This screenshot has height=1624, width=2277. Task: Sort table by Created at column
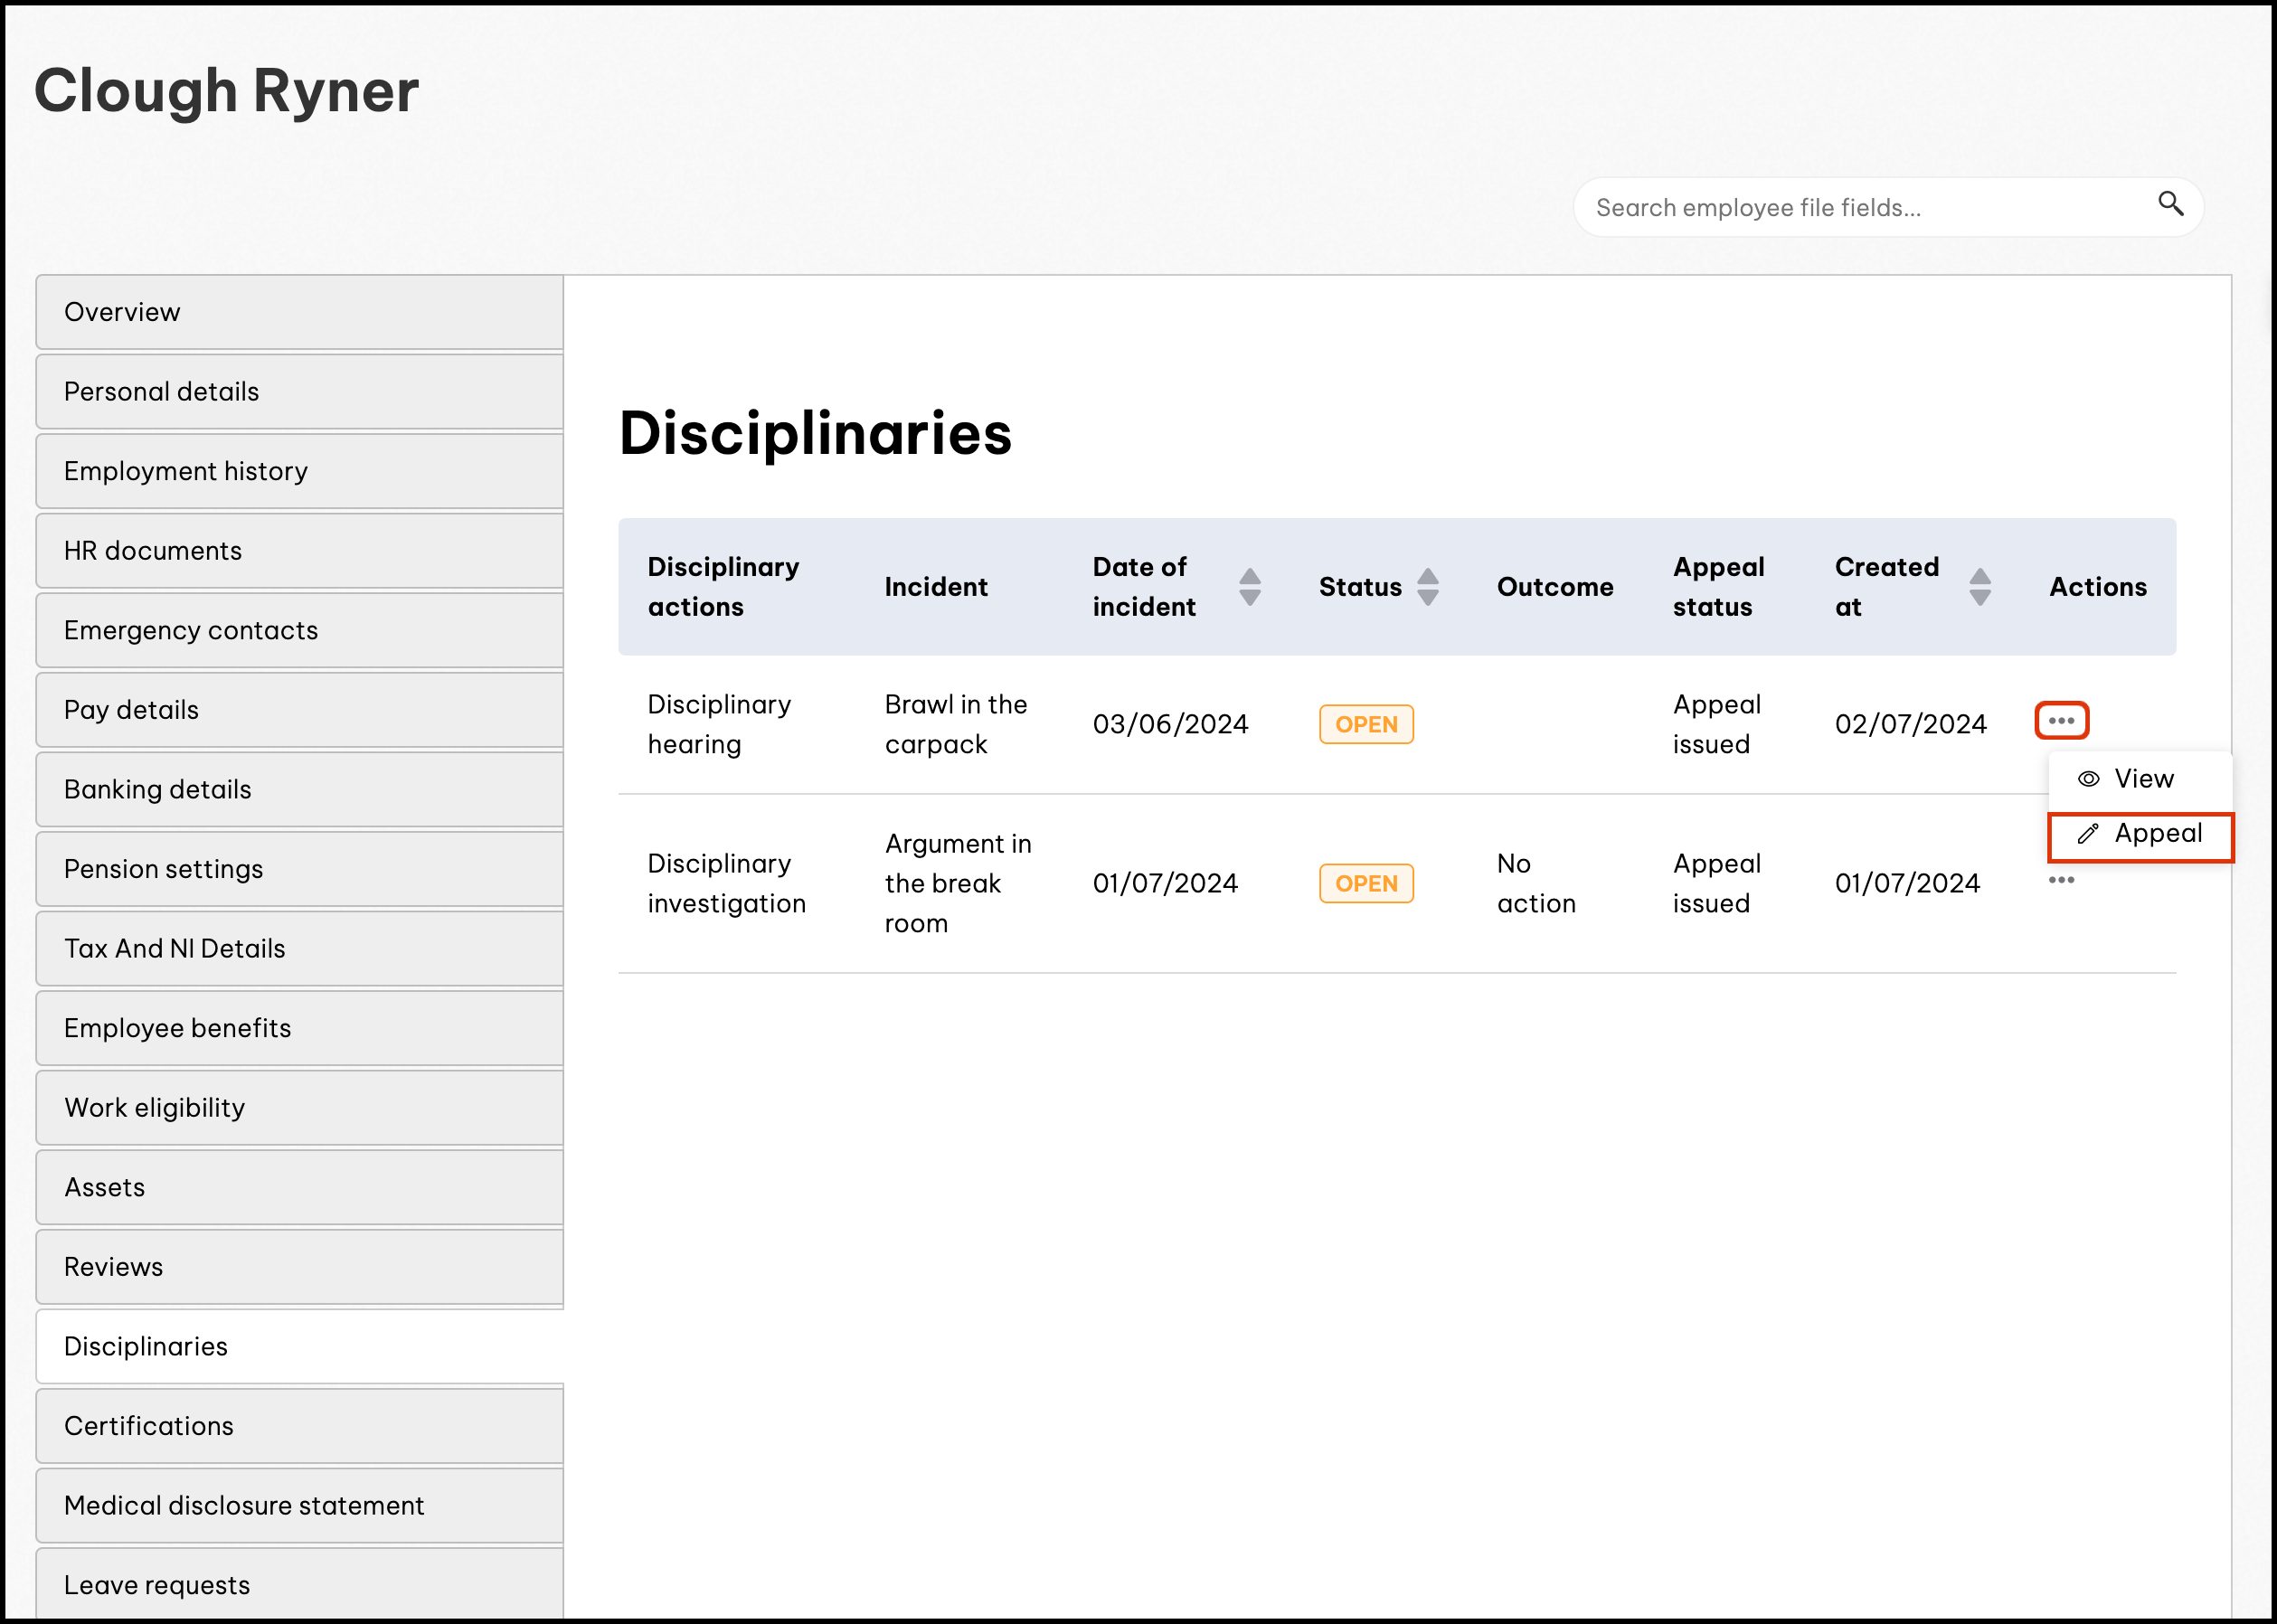click(x=1979, y=587)
